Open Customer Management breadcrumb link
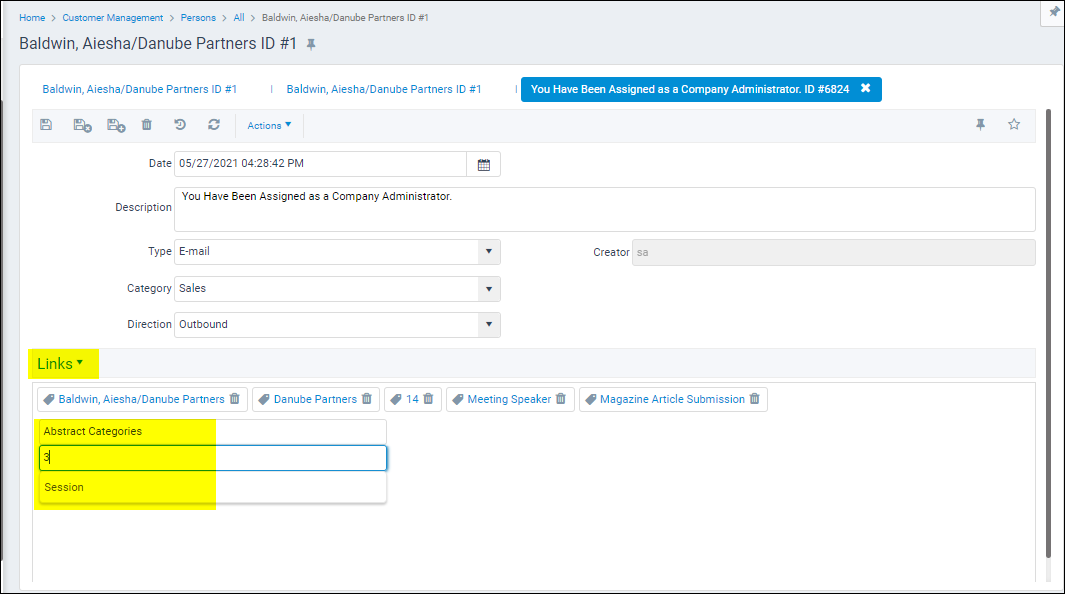The height and width of the screenshot is (594, 1065). tap(113, 18)
